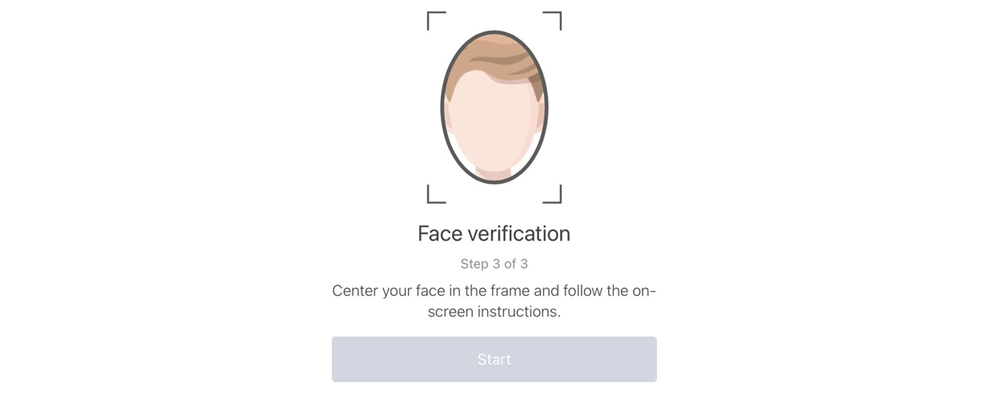
Task: Click the word 'verification' in the title
Action: pyautogui.click(x=519, y=234)
